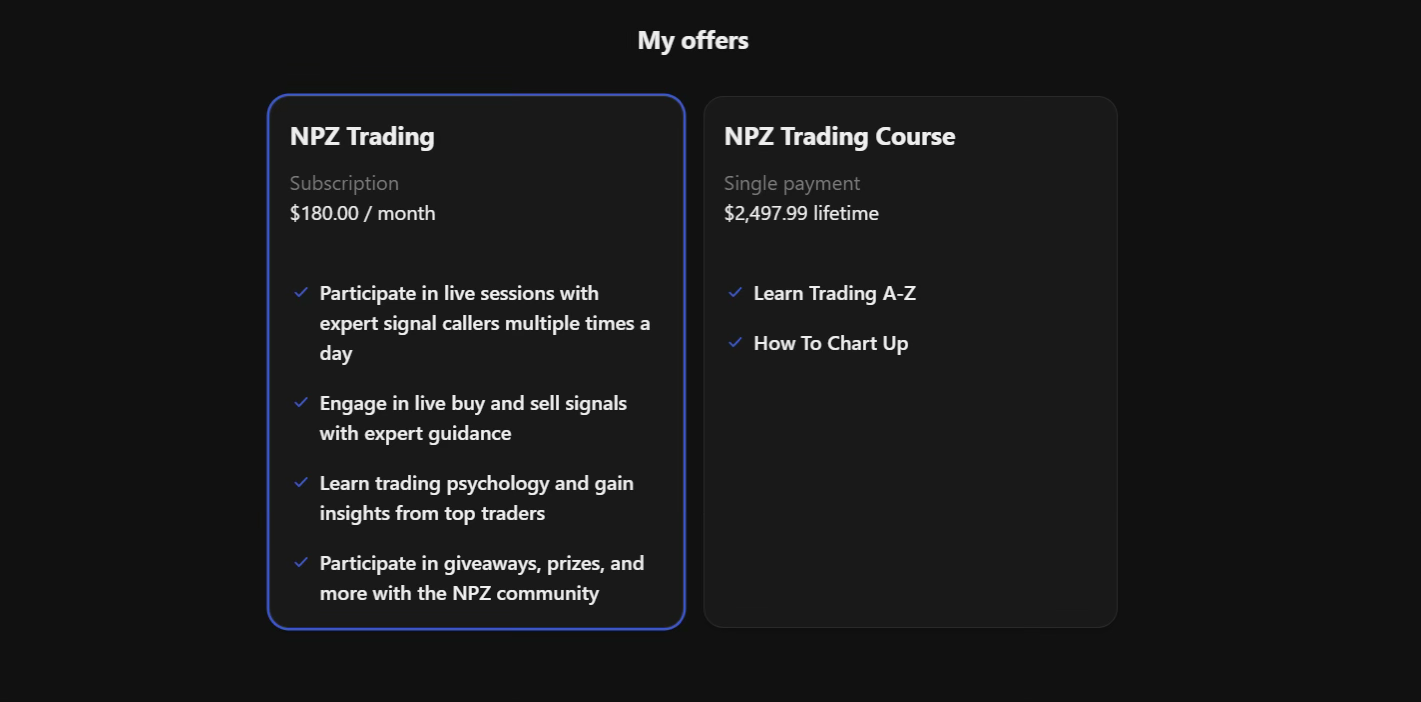The image size is (1421, 702).
Task: Click the Learn Trading A-Z feature text
Action: click(x=834, y=293)
